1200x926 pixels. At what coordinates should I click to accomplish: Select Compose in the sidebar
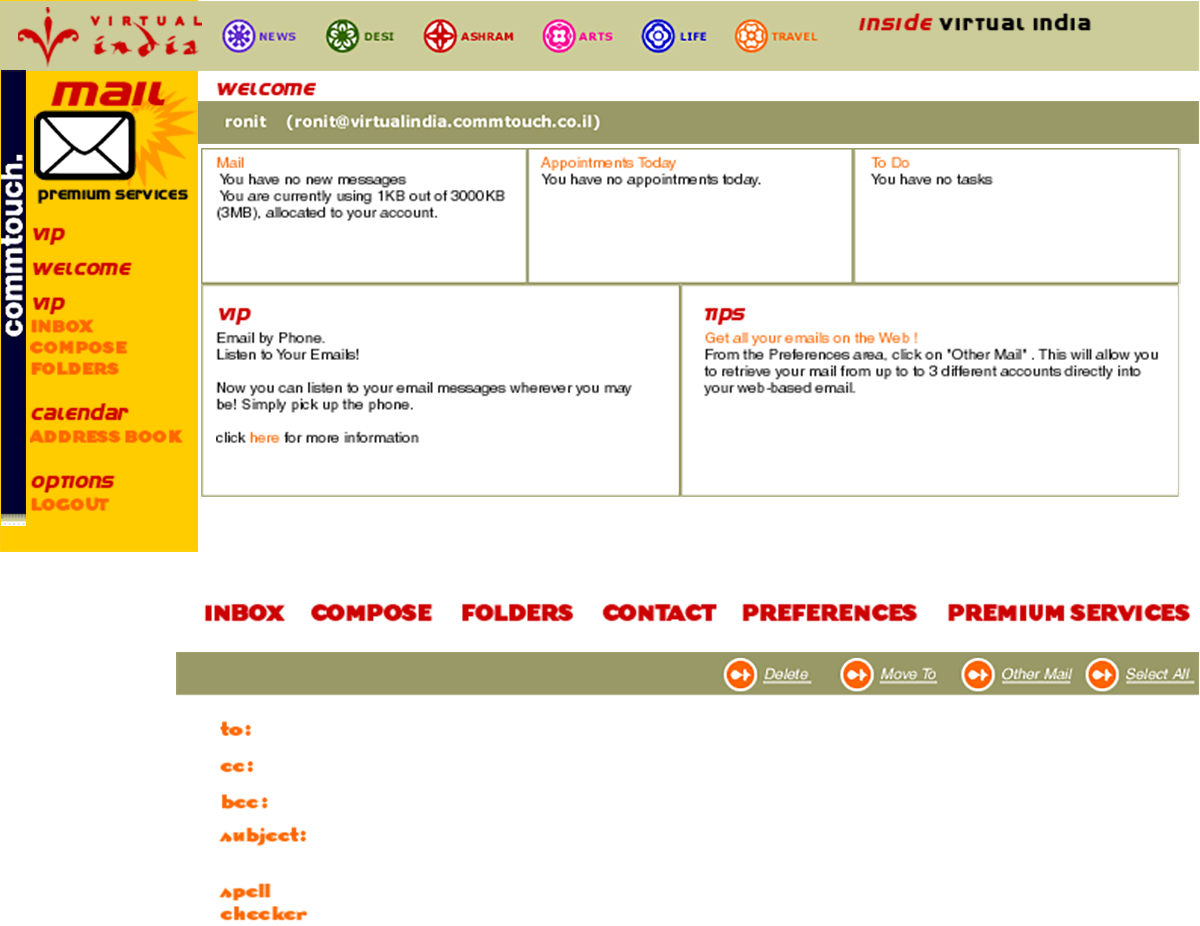click(79, 348)
